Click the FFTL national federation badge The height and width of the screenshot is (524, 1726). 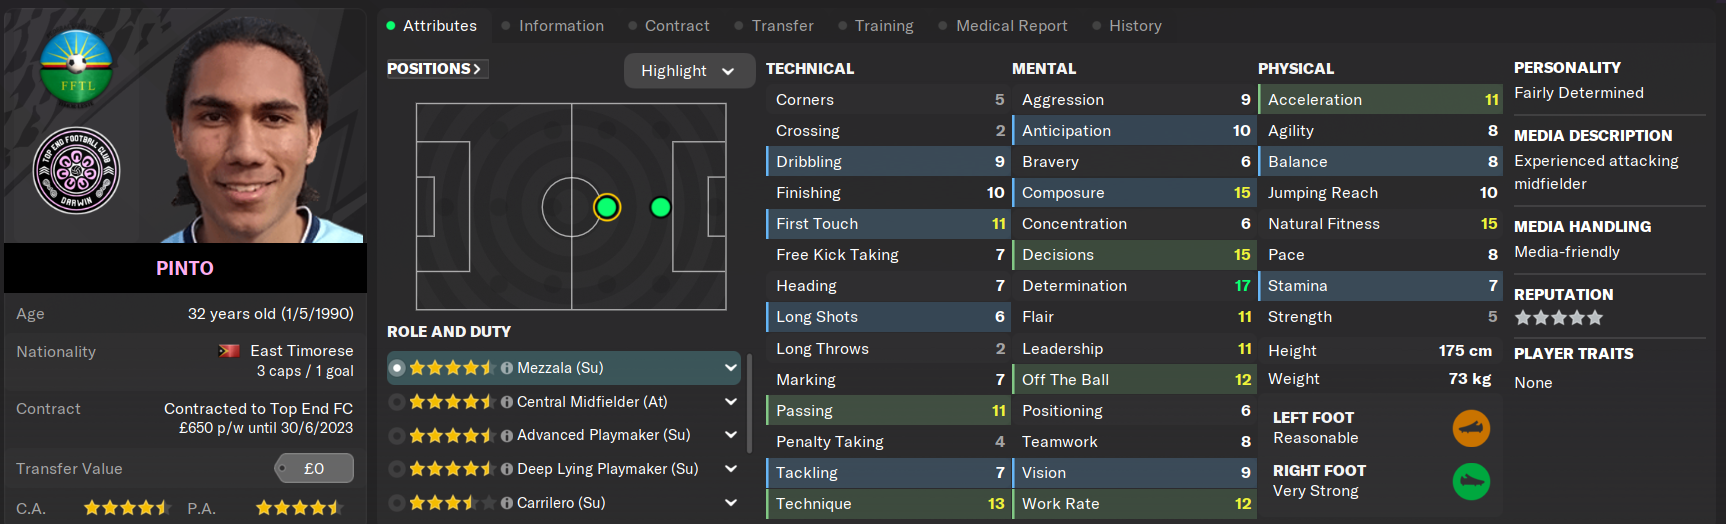(76, 67)
